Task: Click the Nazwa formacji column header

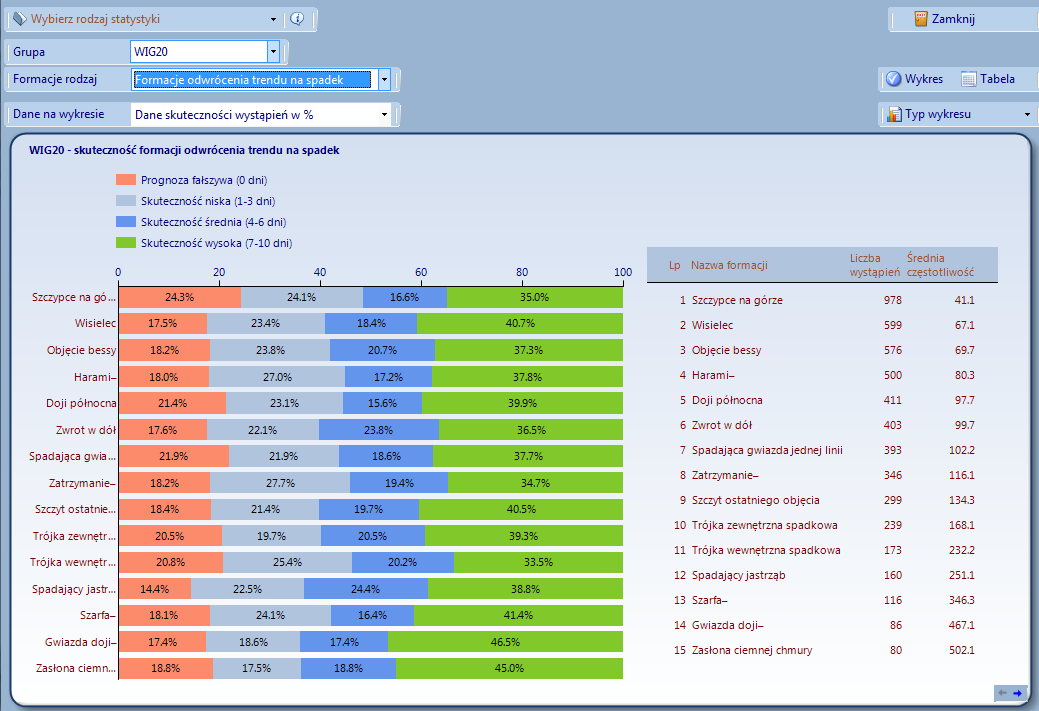Action: 729,265
